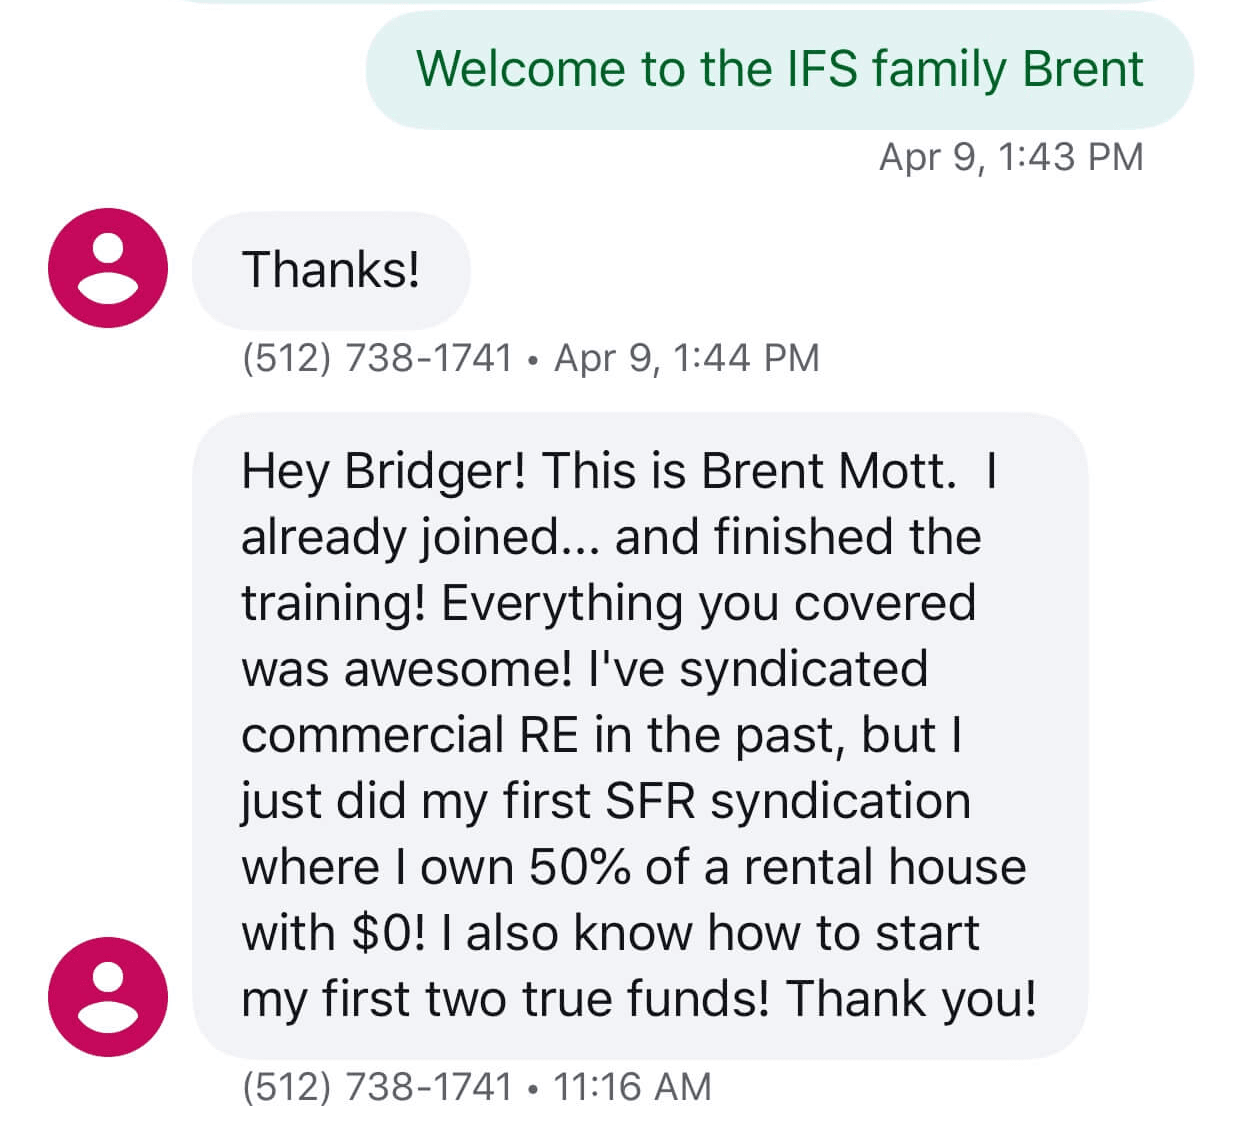Click the name Brent Mott in the message
This screenshot has width=1236, height=1136.
tap(827, 471)
